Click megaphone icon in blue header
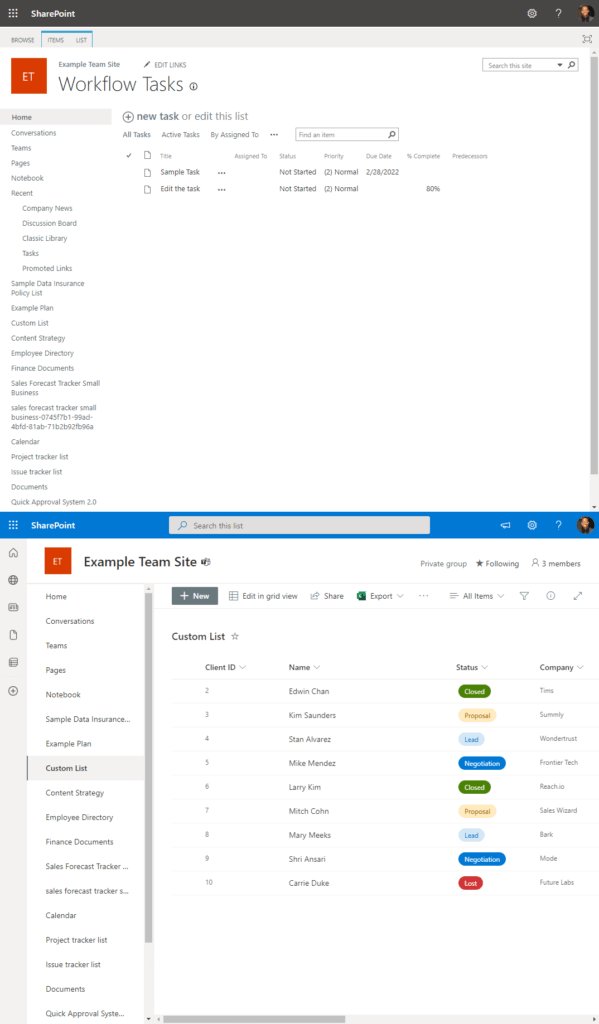Screen dimensions: 599x1024 coord(506,525)
